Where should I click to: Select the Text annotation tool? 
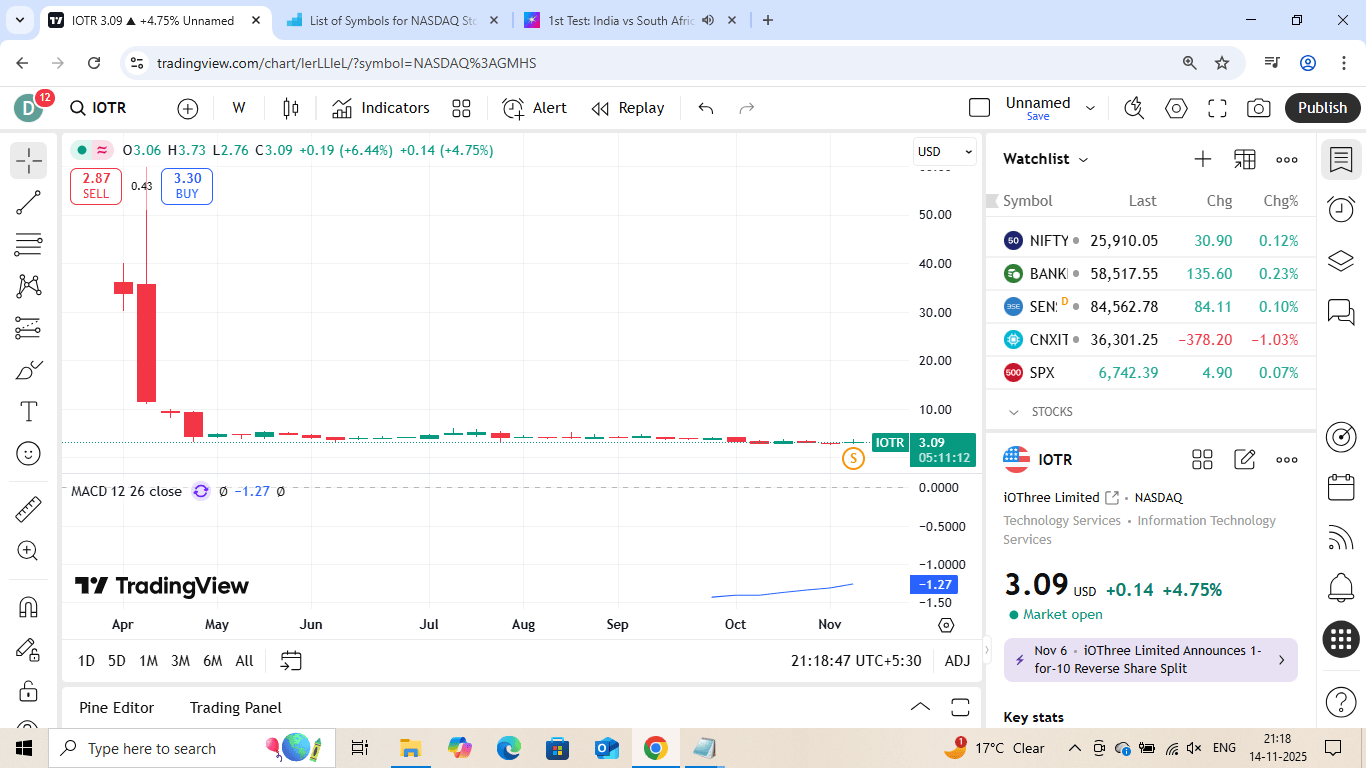(29, 412)
